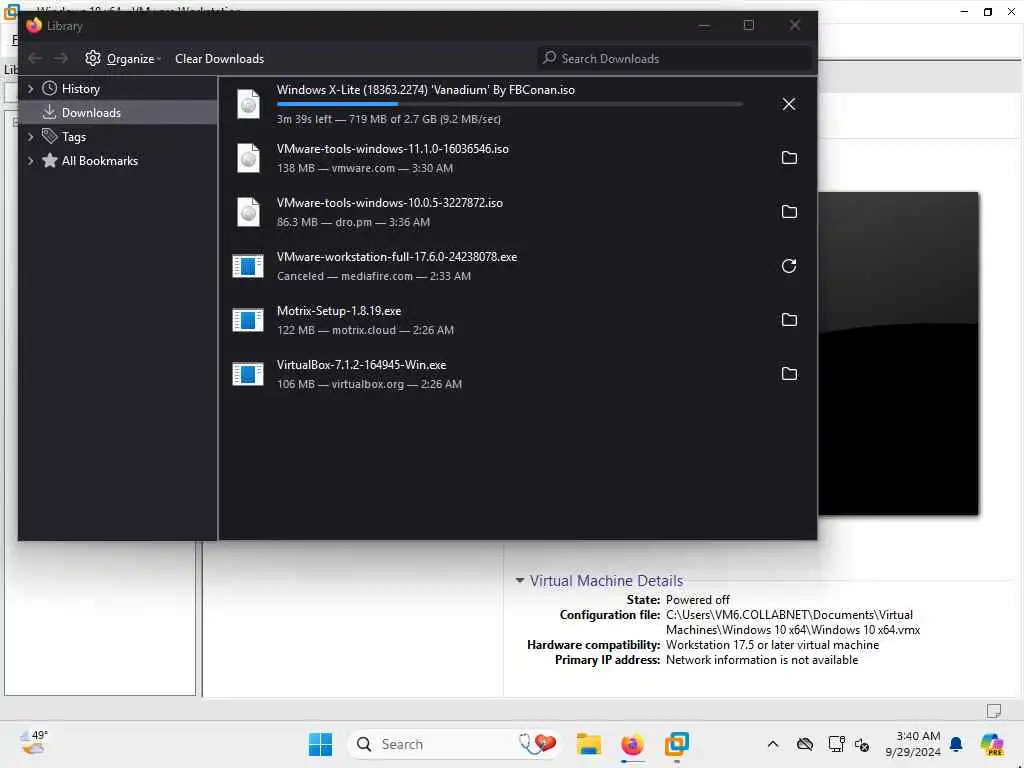Focus the Search Downloads field

674,59
